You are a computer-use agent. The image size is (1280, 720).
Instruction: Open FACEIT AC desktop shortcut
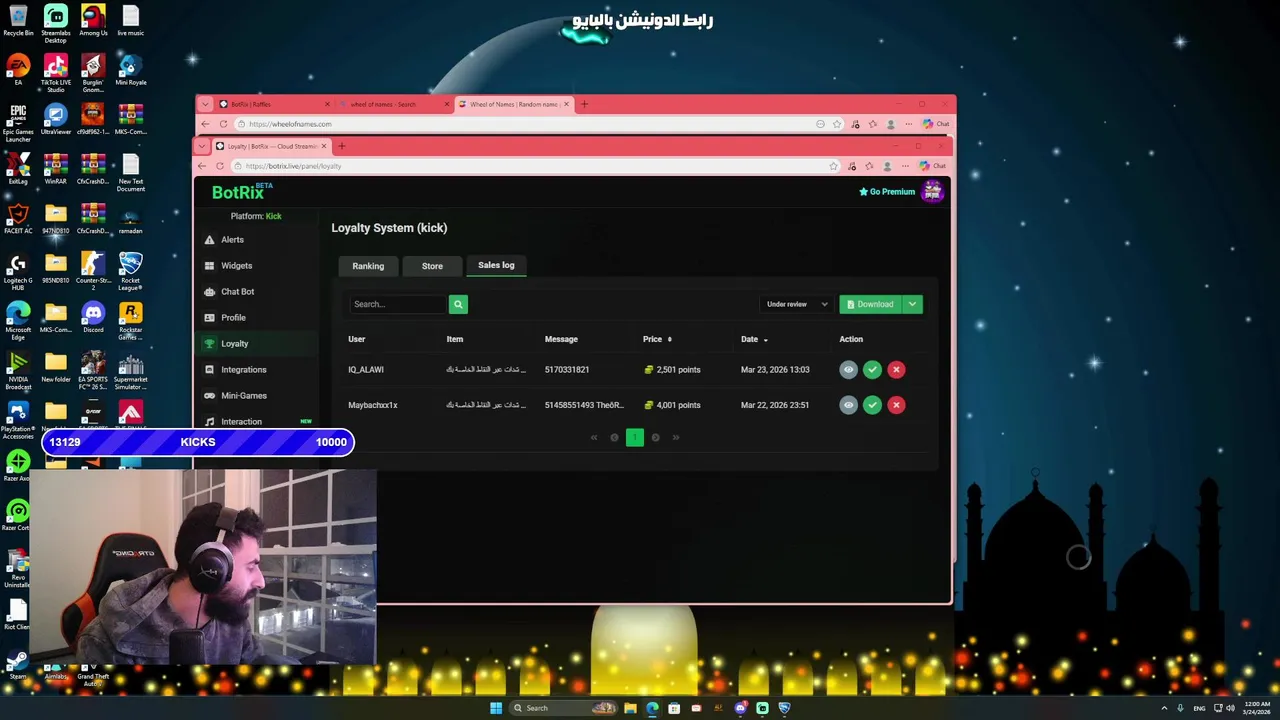(x=18, y=219)
